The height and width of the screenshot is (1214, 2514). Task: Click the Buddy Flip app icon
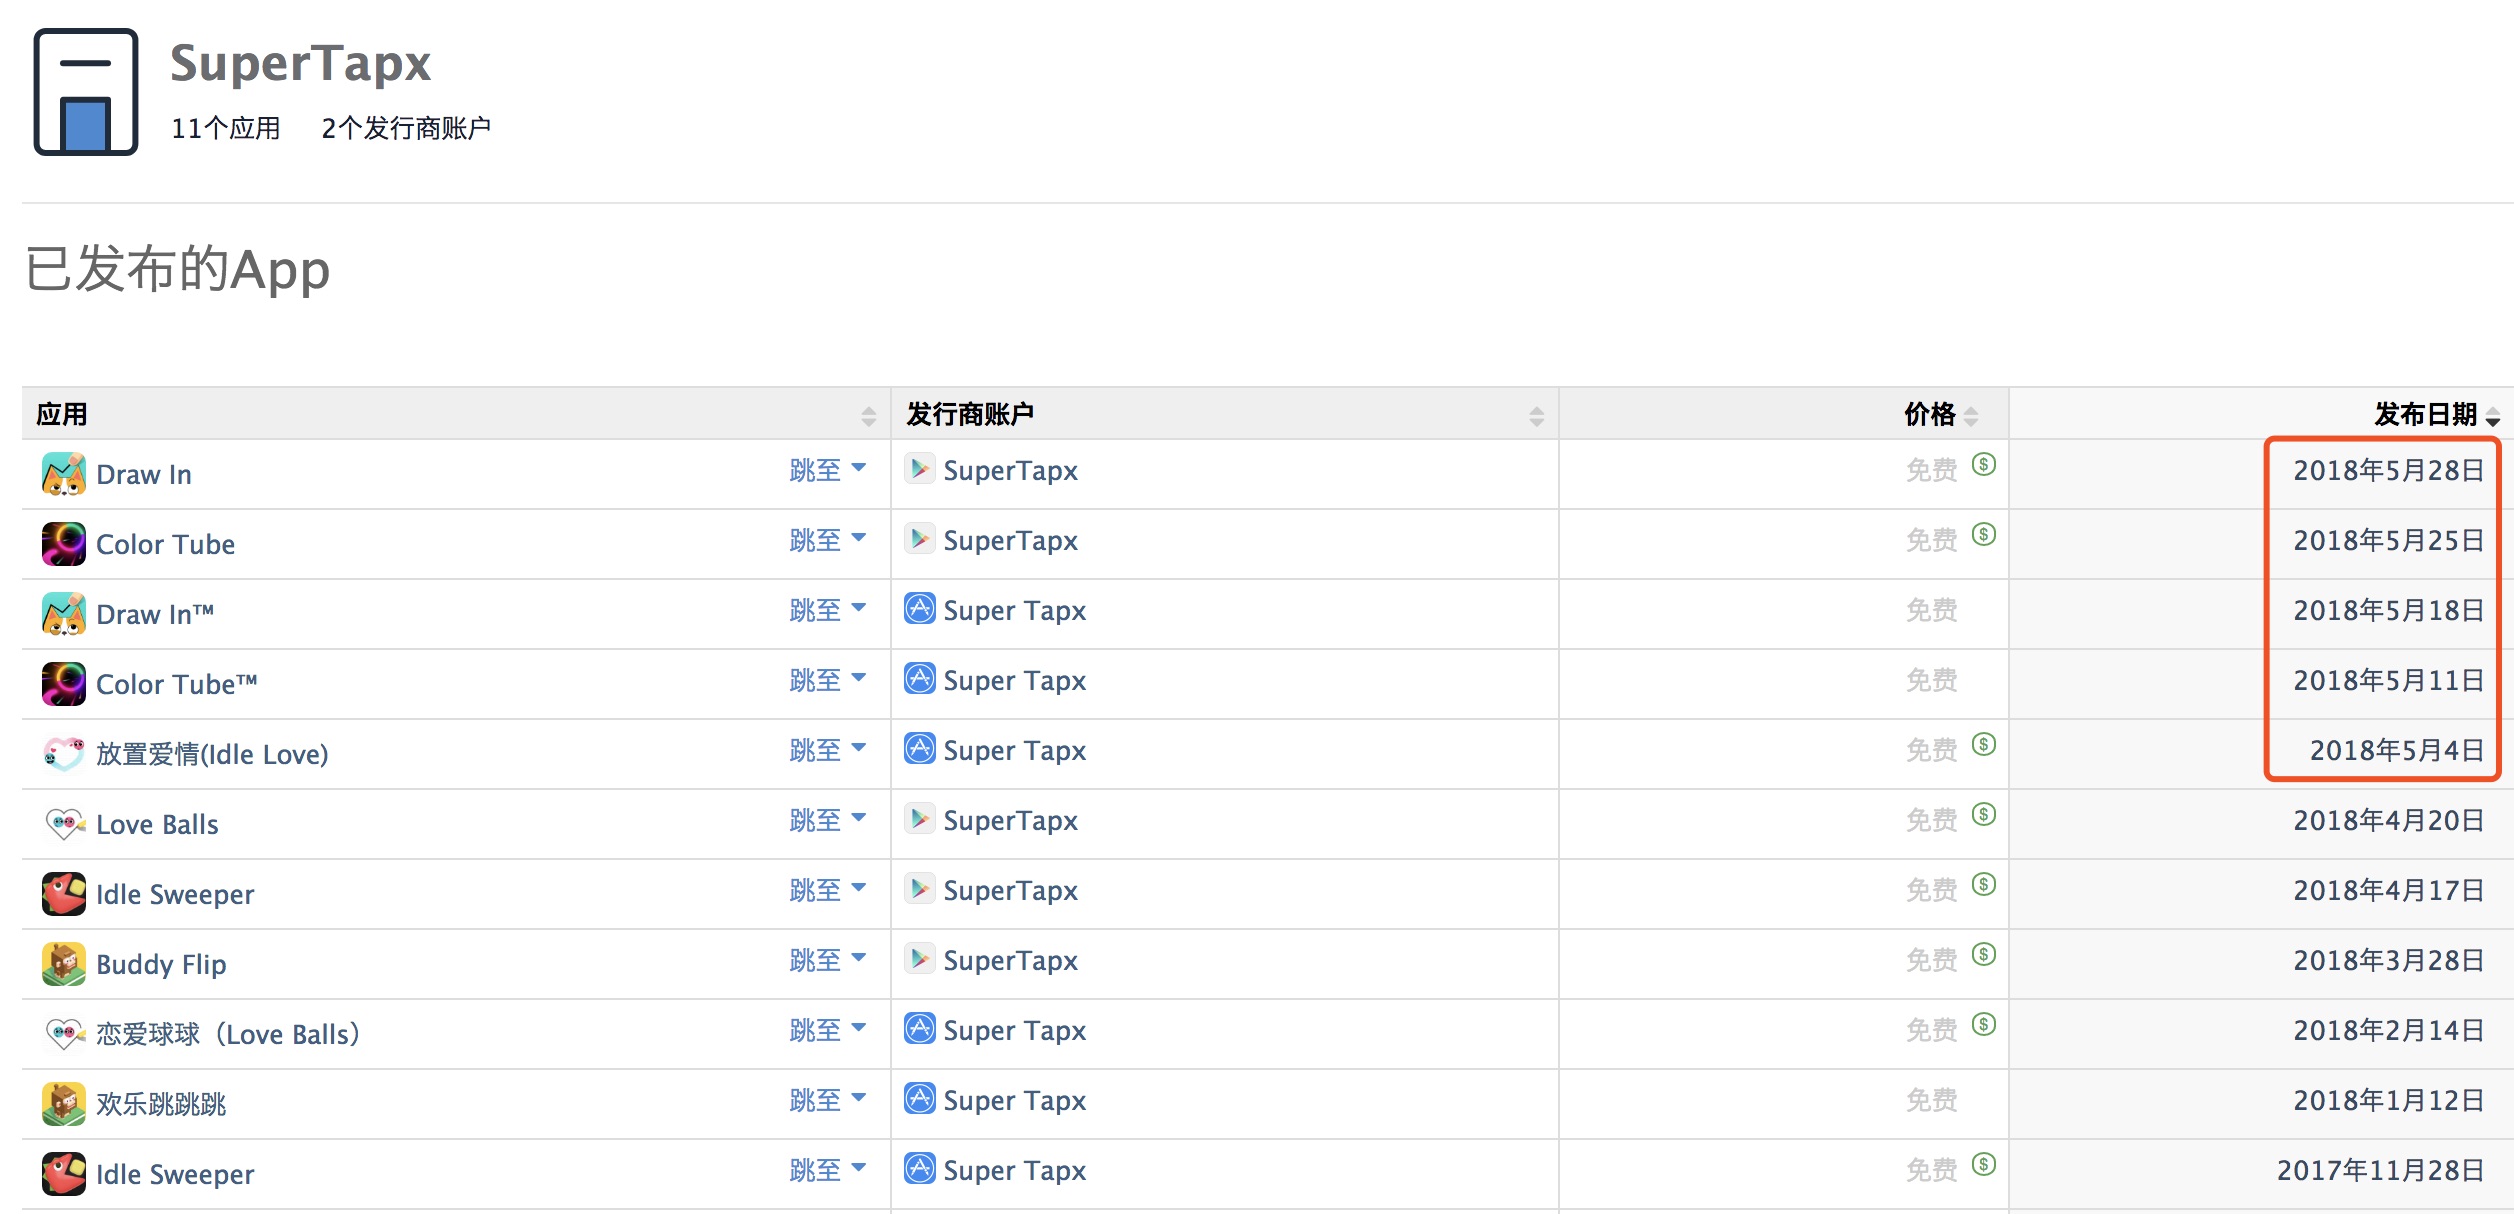[64, 964]
